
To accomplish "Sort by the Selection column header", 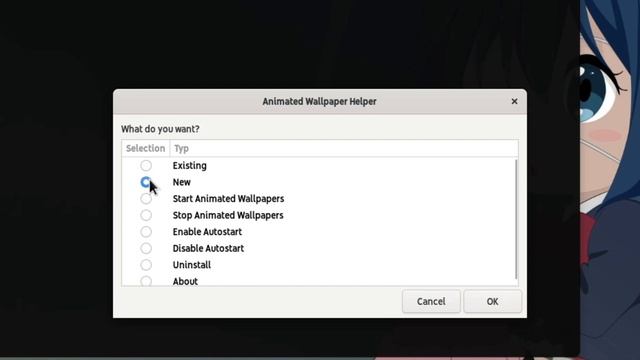I will [x=145, y=148].
